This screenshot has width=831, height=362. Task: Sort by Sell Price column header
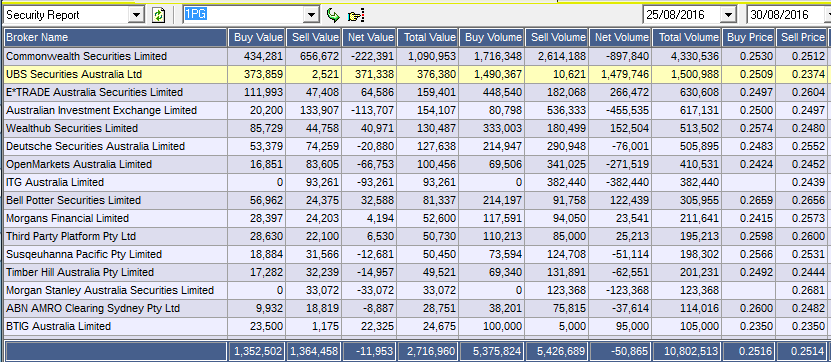coord(801,38)
